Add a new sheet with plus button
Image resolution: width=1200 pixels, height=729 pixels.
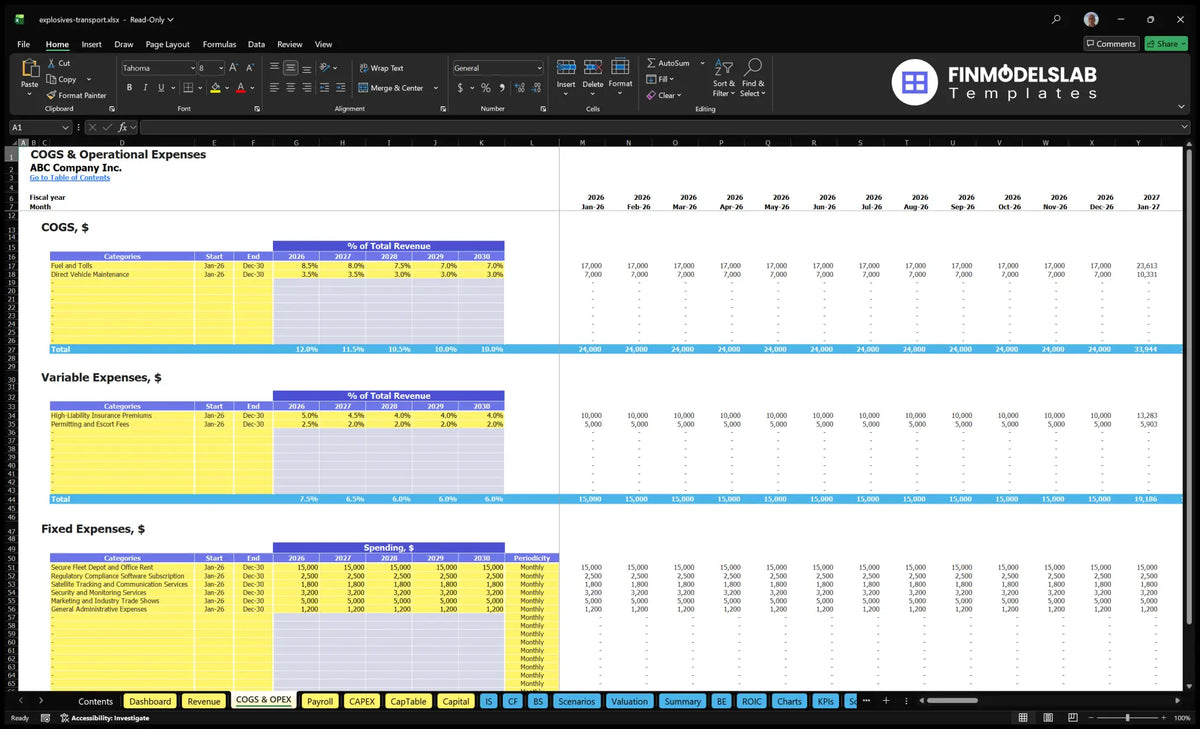(885, 701)
